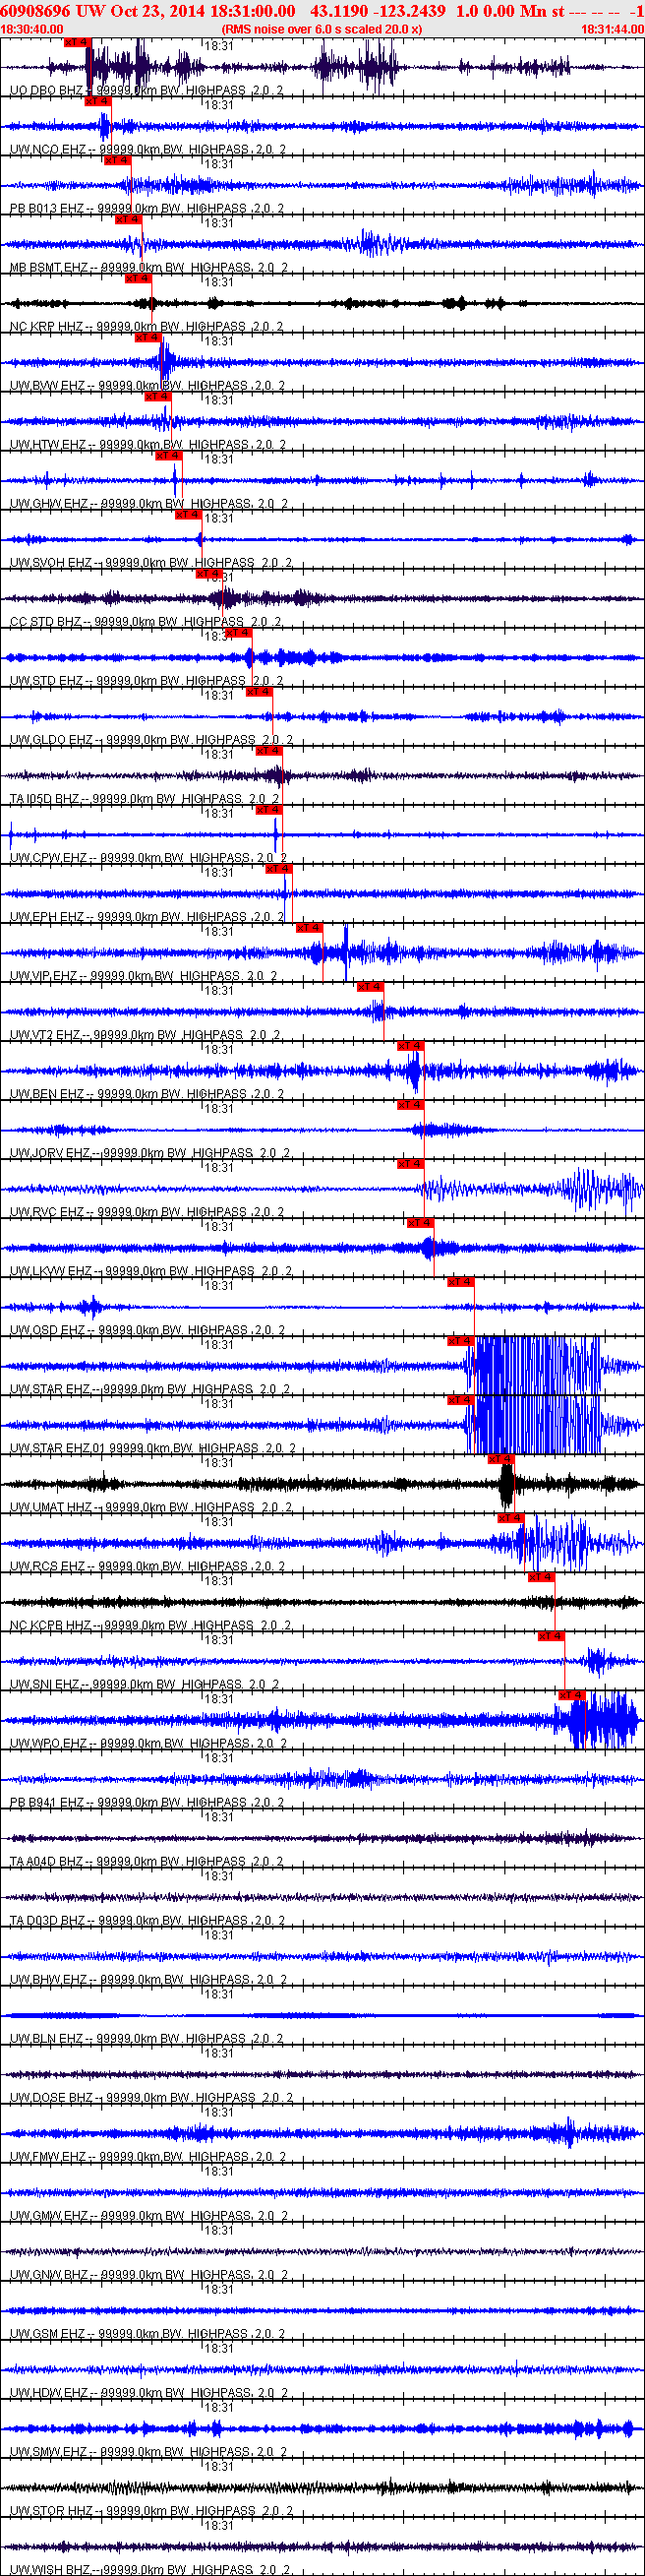Click the red pick marker on UW.SNI trace
This screenshot has height=2576, width=645.
(x=551, y=1635)
